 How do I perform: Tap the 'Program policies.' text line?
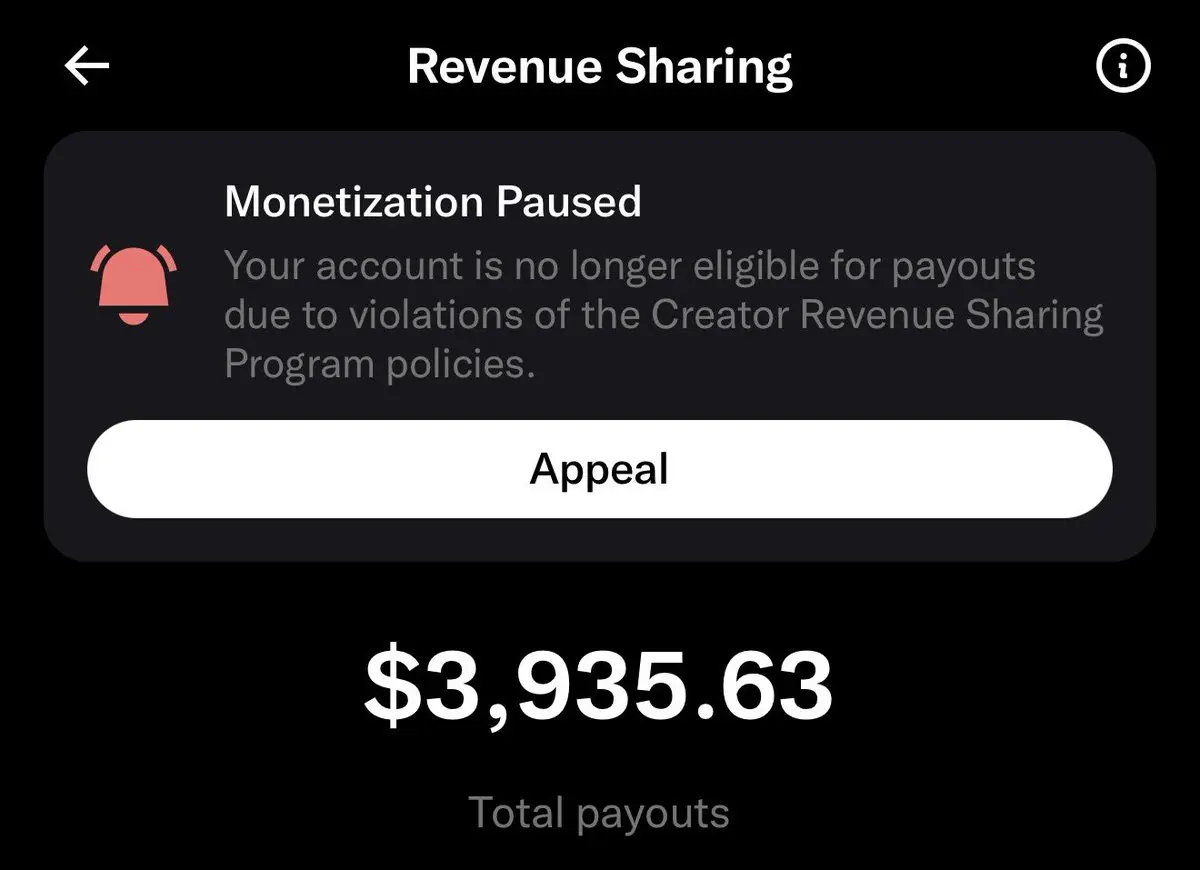click(x=380, y=364)
